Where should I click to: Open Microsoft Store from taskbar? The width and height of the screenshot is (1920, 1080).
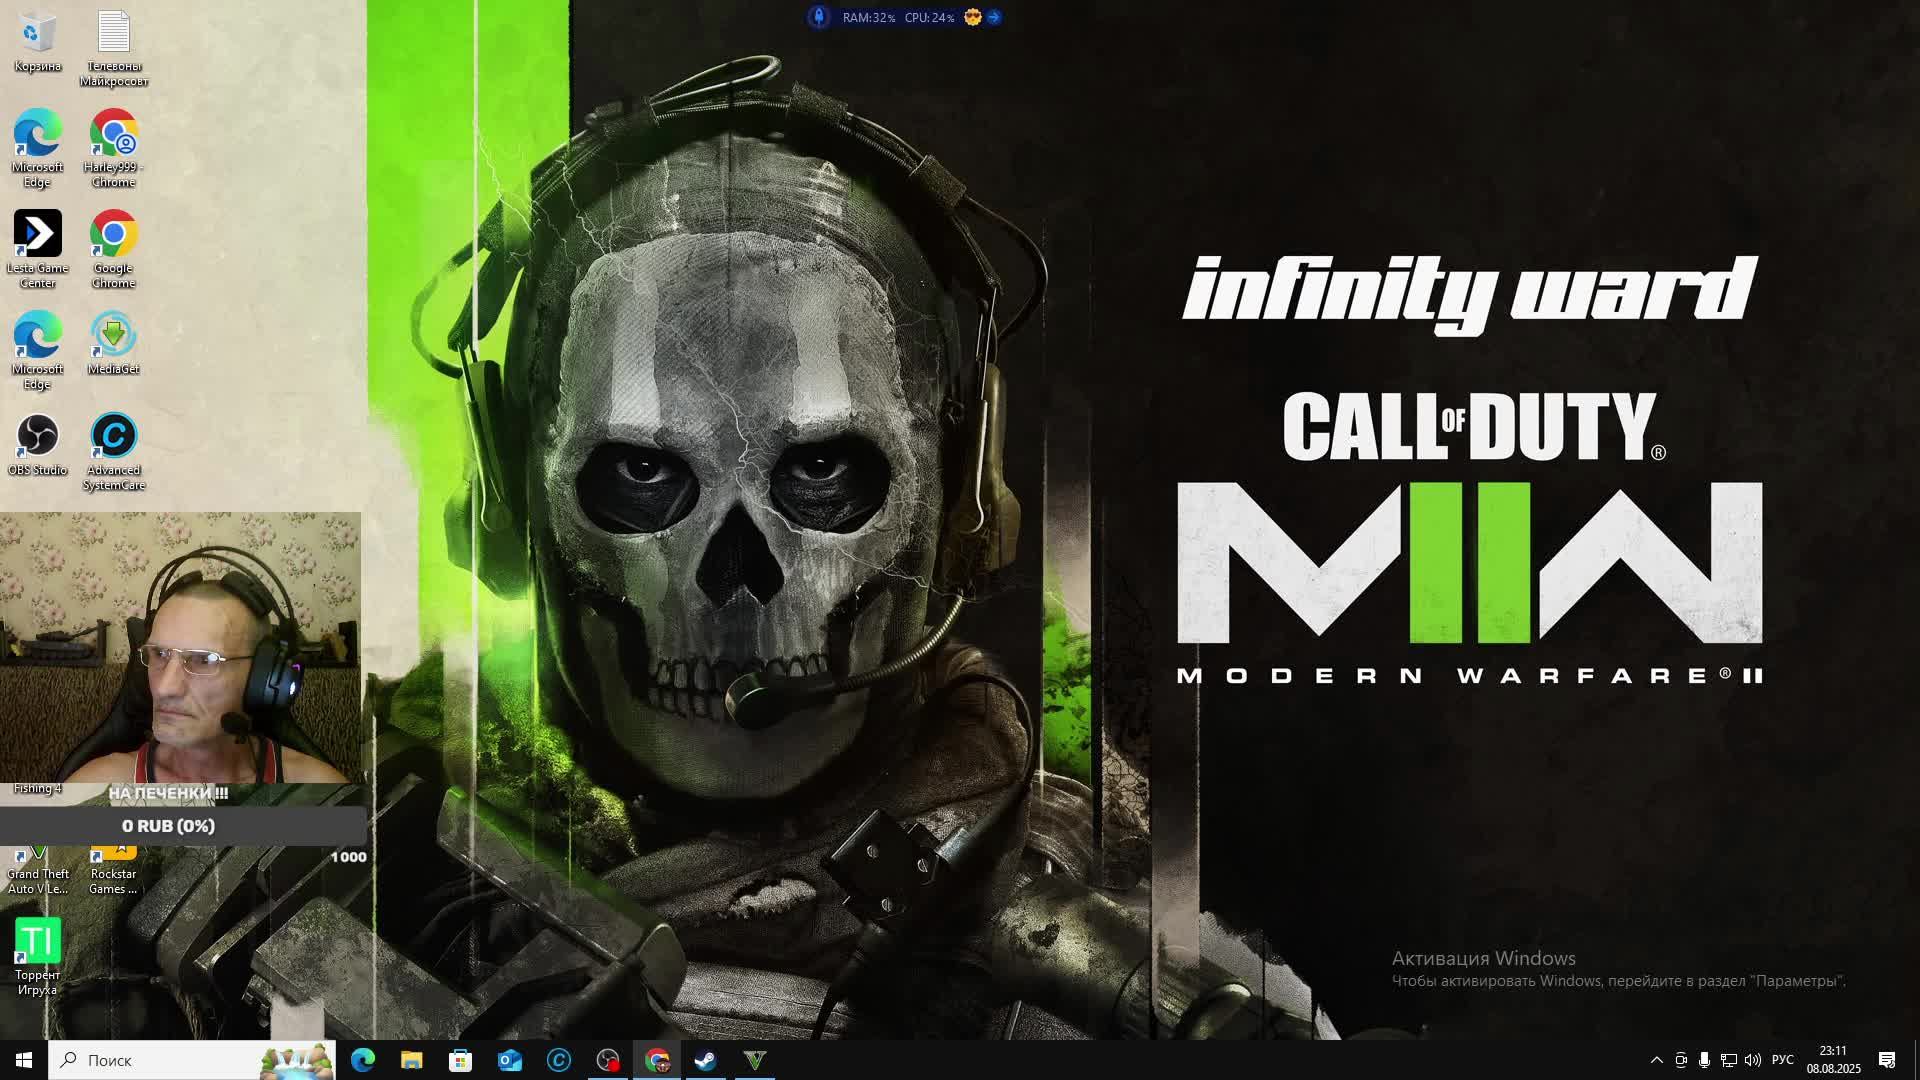(x=460, y=1060)
